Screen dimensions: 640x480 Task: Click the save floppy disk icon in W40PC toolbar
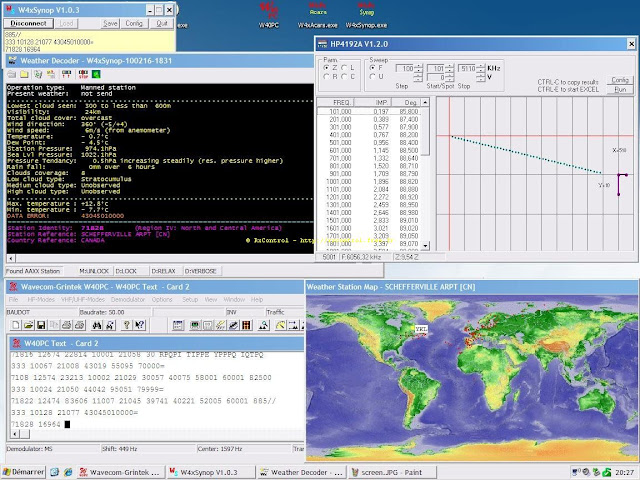click(x=41, y=325)
